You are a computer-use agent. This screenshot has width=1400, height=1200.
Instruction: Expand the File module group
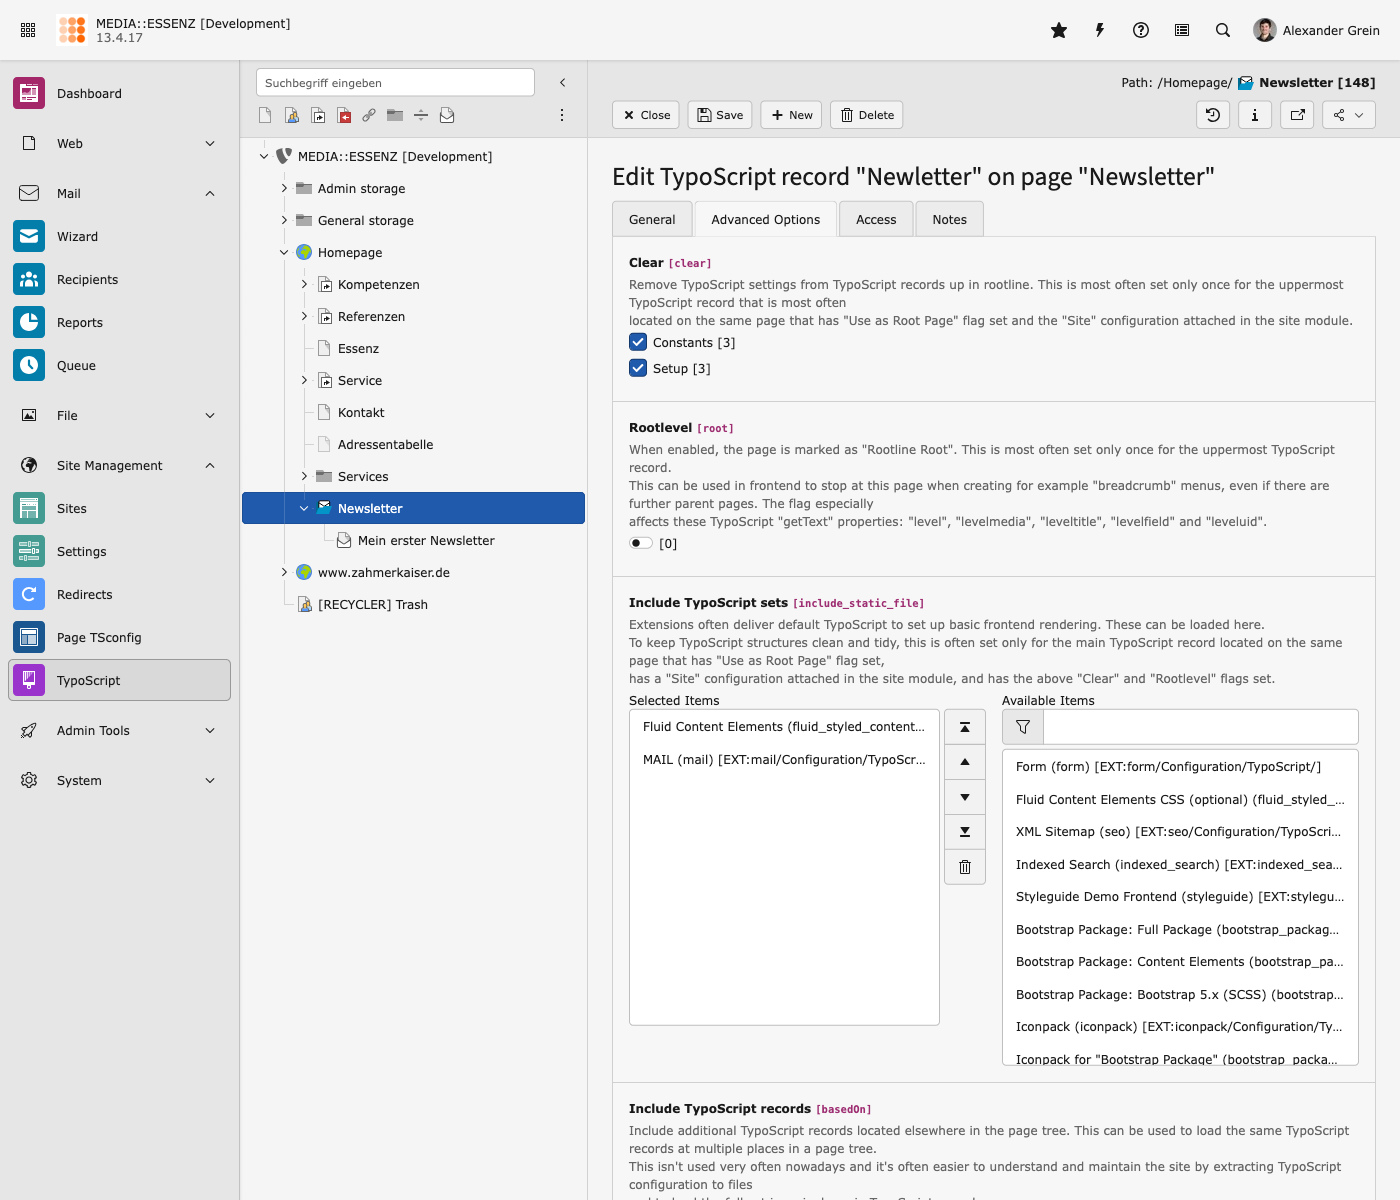click(x=119, y=415)
